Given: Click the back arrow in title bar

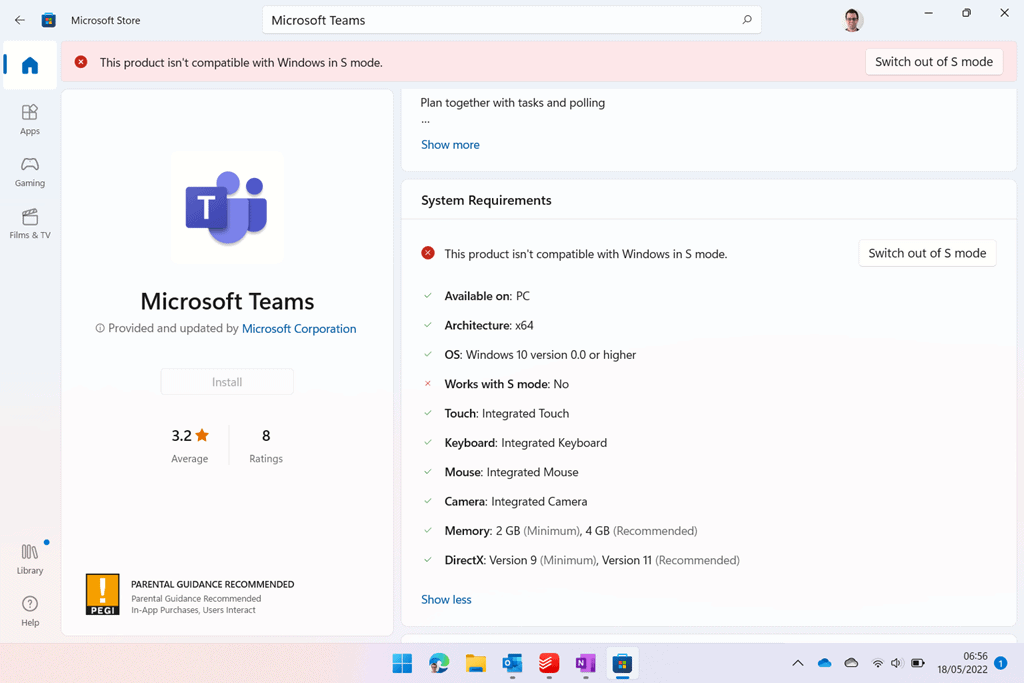Looking at the screenshot, I should click(x=20, y=20).
